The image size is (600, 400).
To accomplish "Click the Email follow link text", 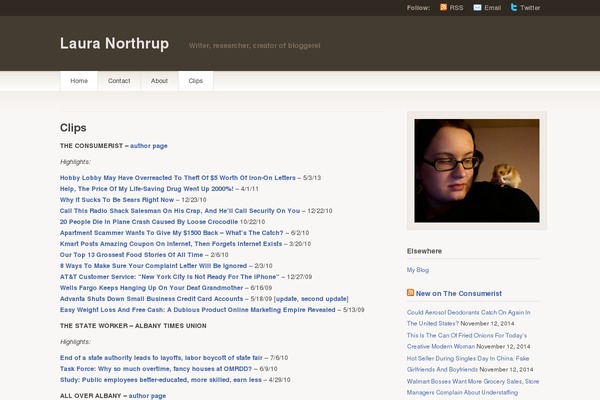I will (x=492, y=8).
